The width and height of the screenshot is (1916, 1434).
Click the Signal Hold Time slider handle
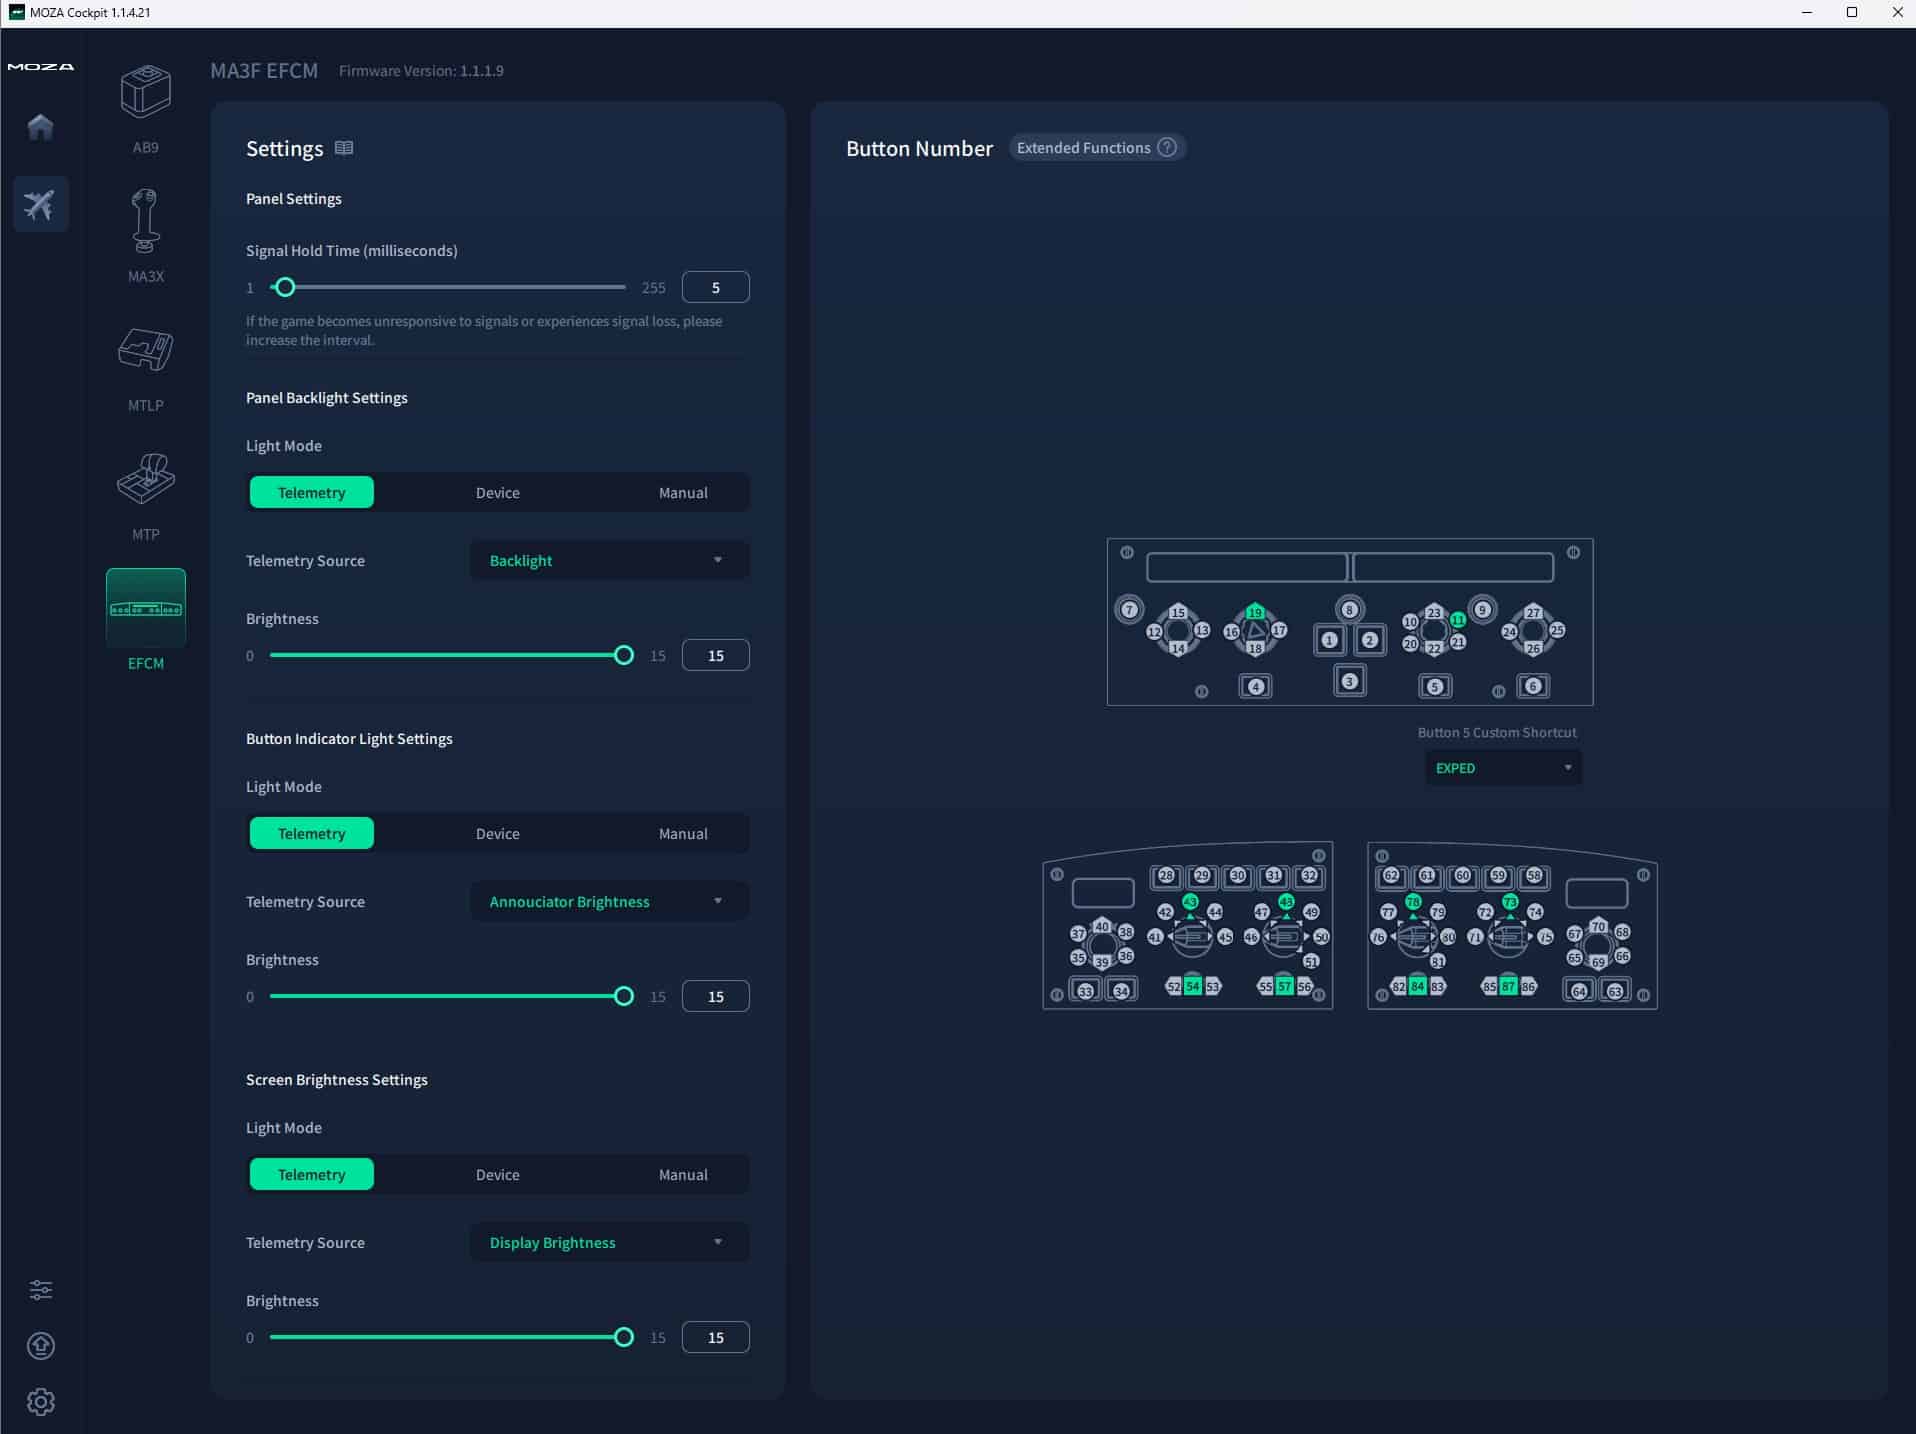pos(285,287)
